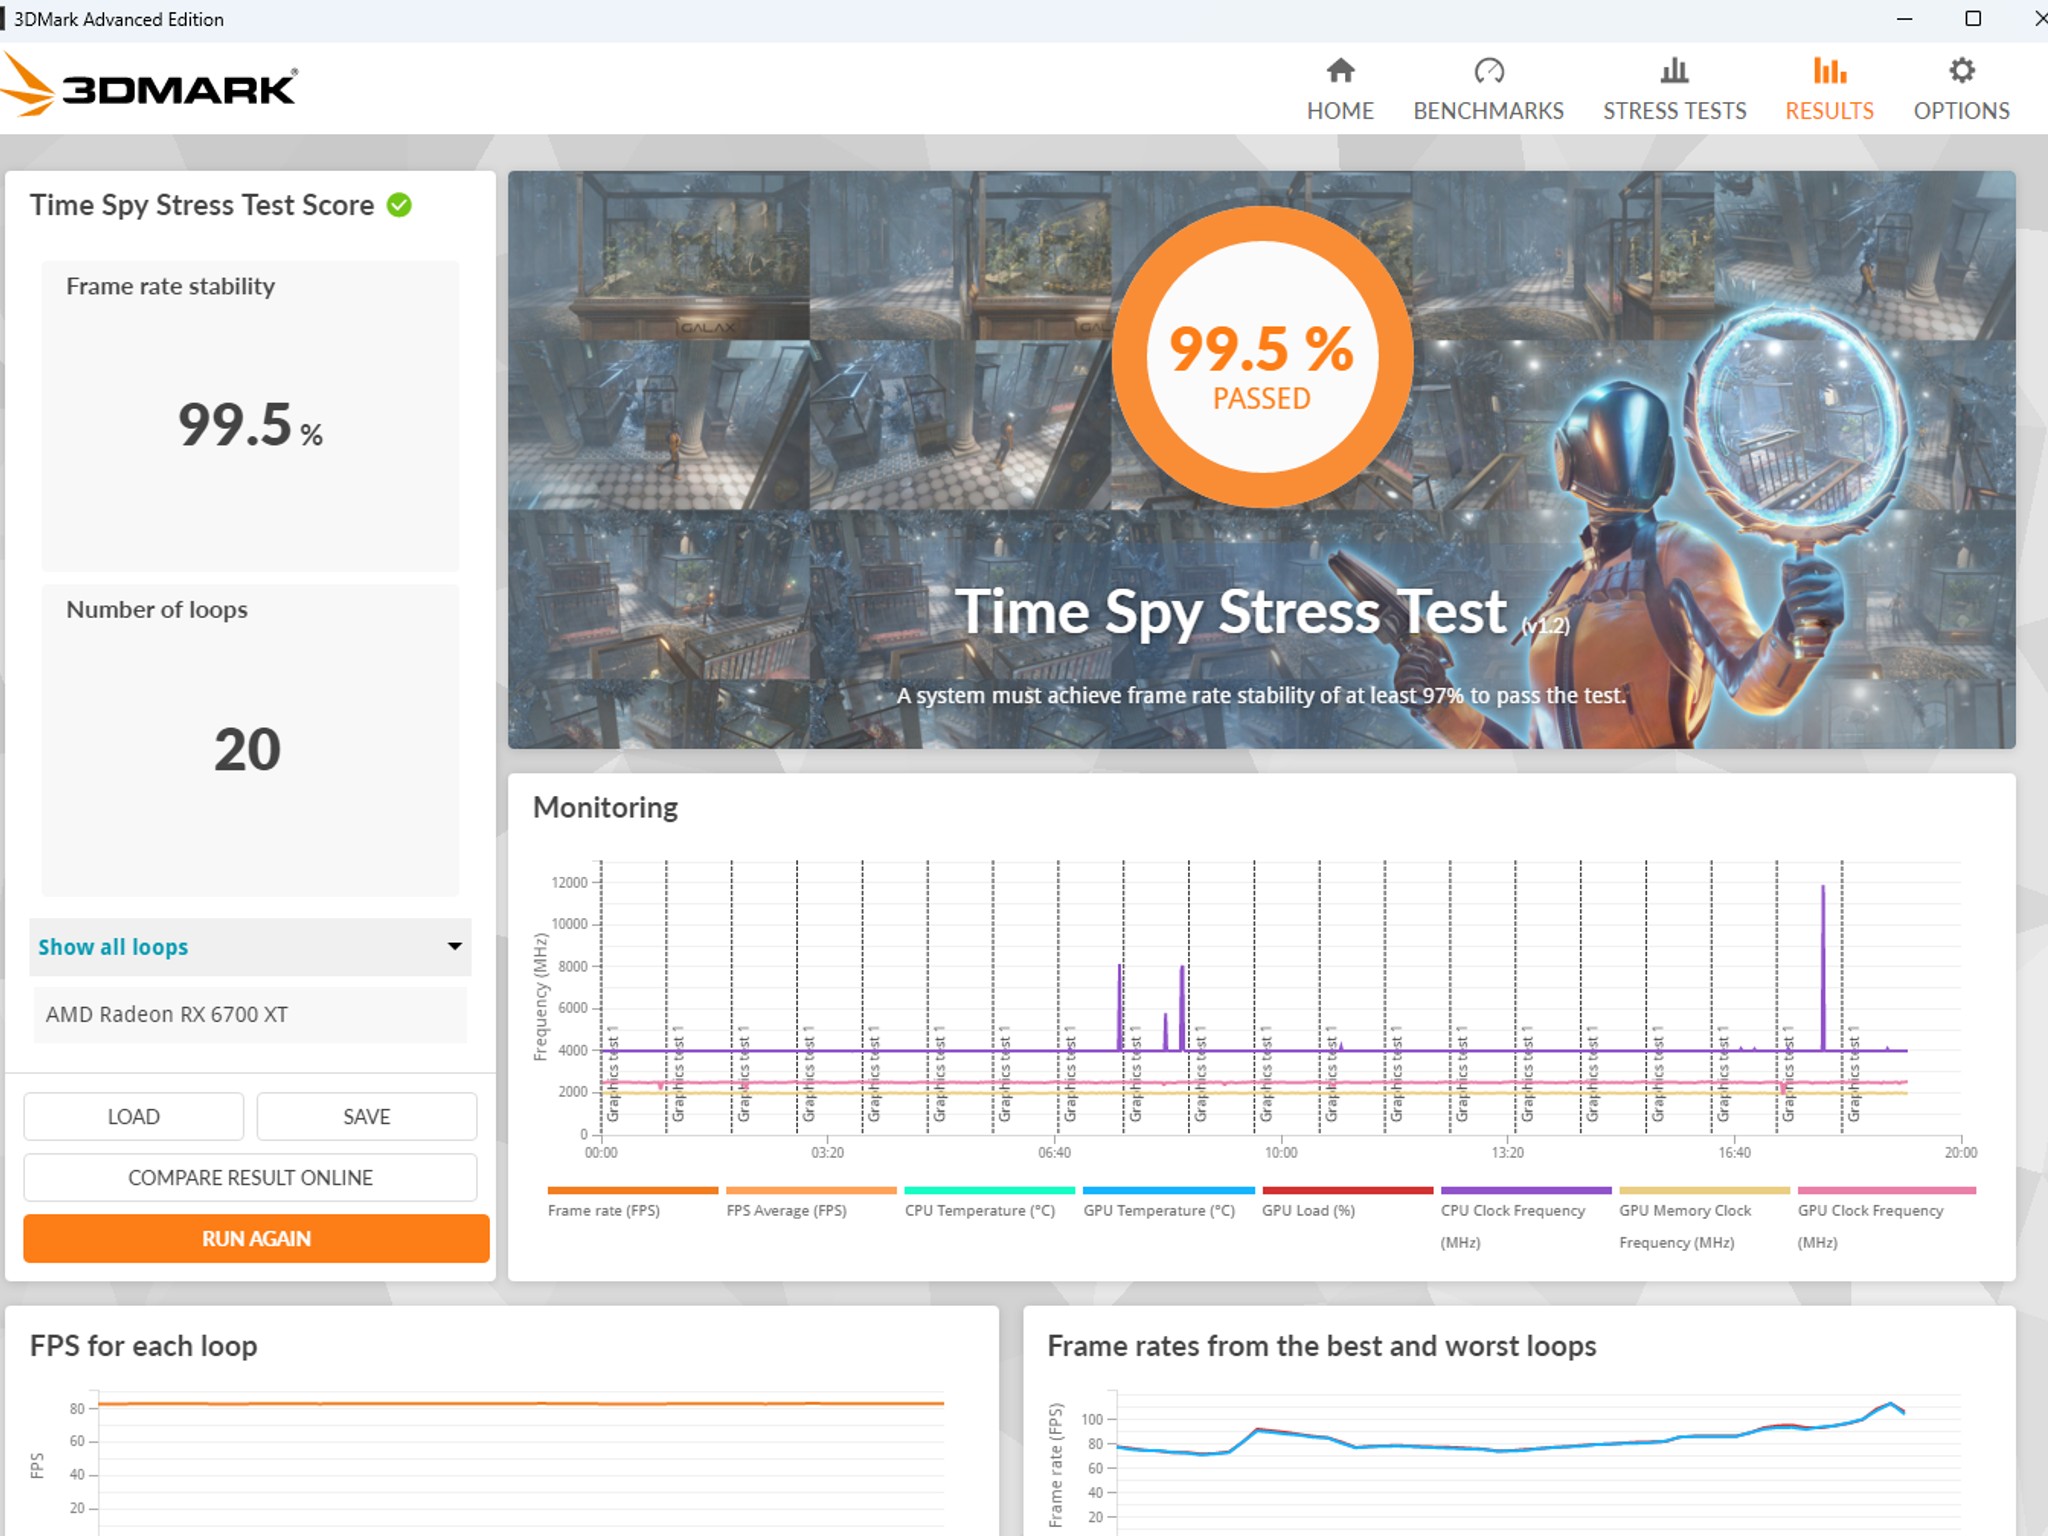Open the loops dropdown chevron arrow
The image size is (2048, 1536).
pyautogui.click(x=456, y=947)
